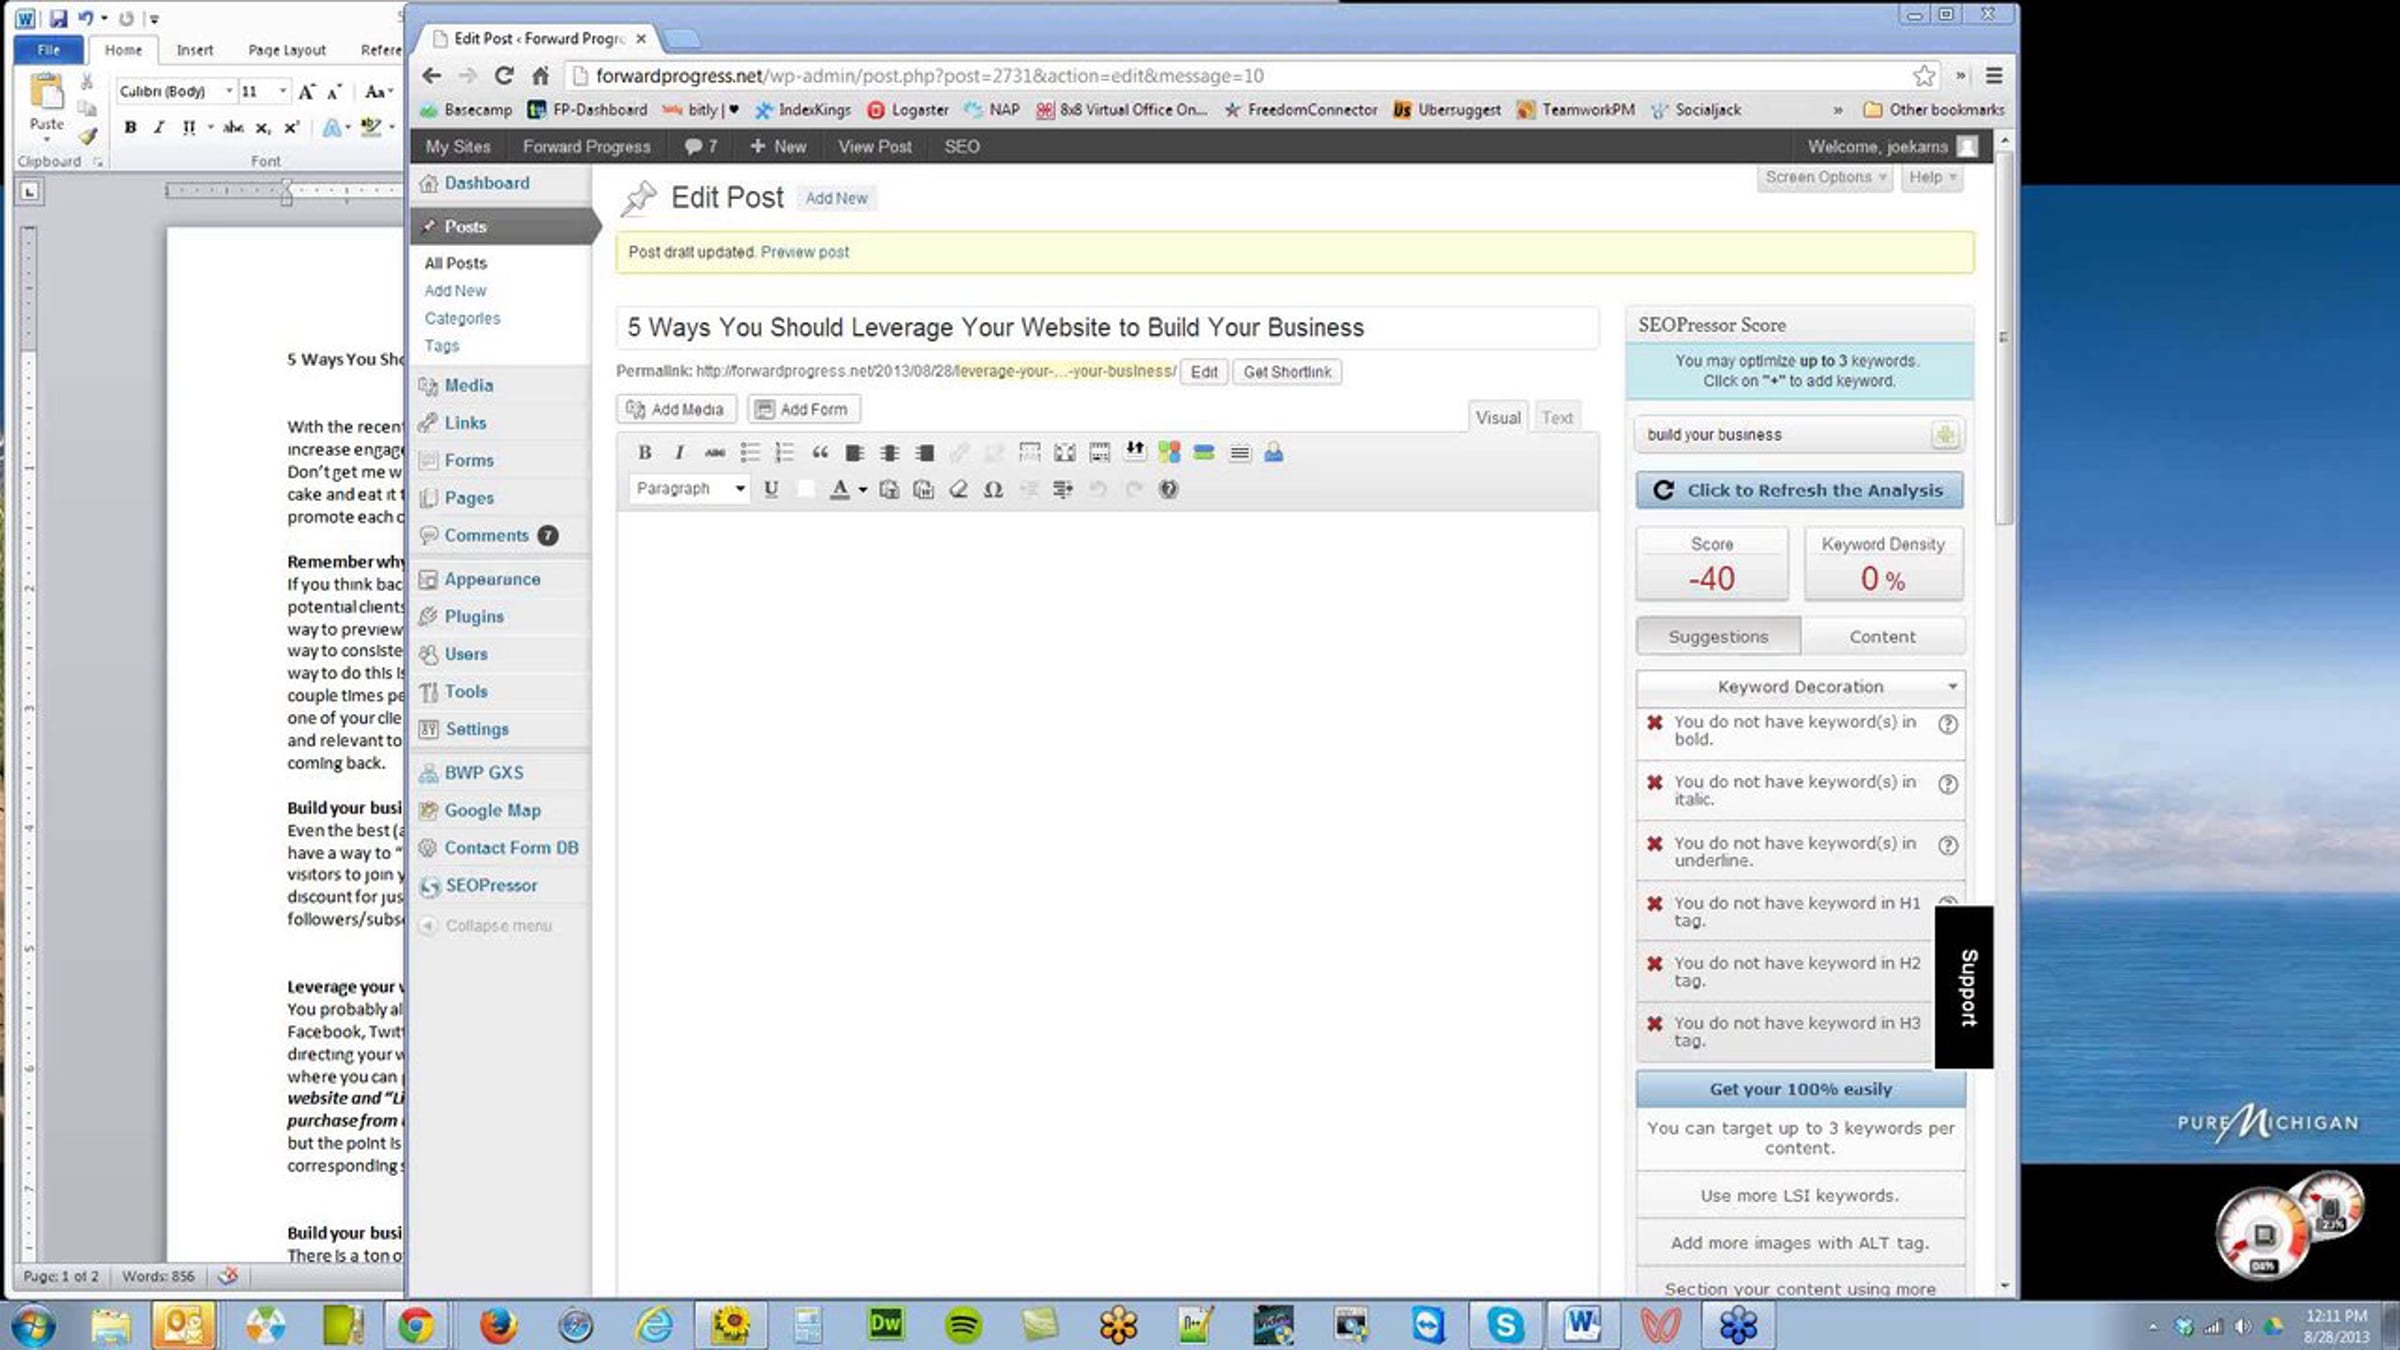Align text center in the post editor
Screen dimensions: 2400x1350
click(x=889, y=453)
